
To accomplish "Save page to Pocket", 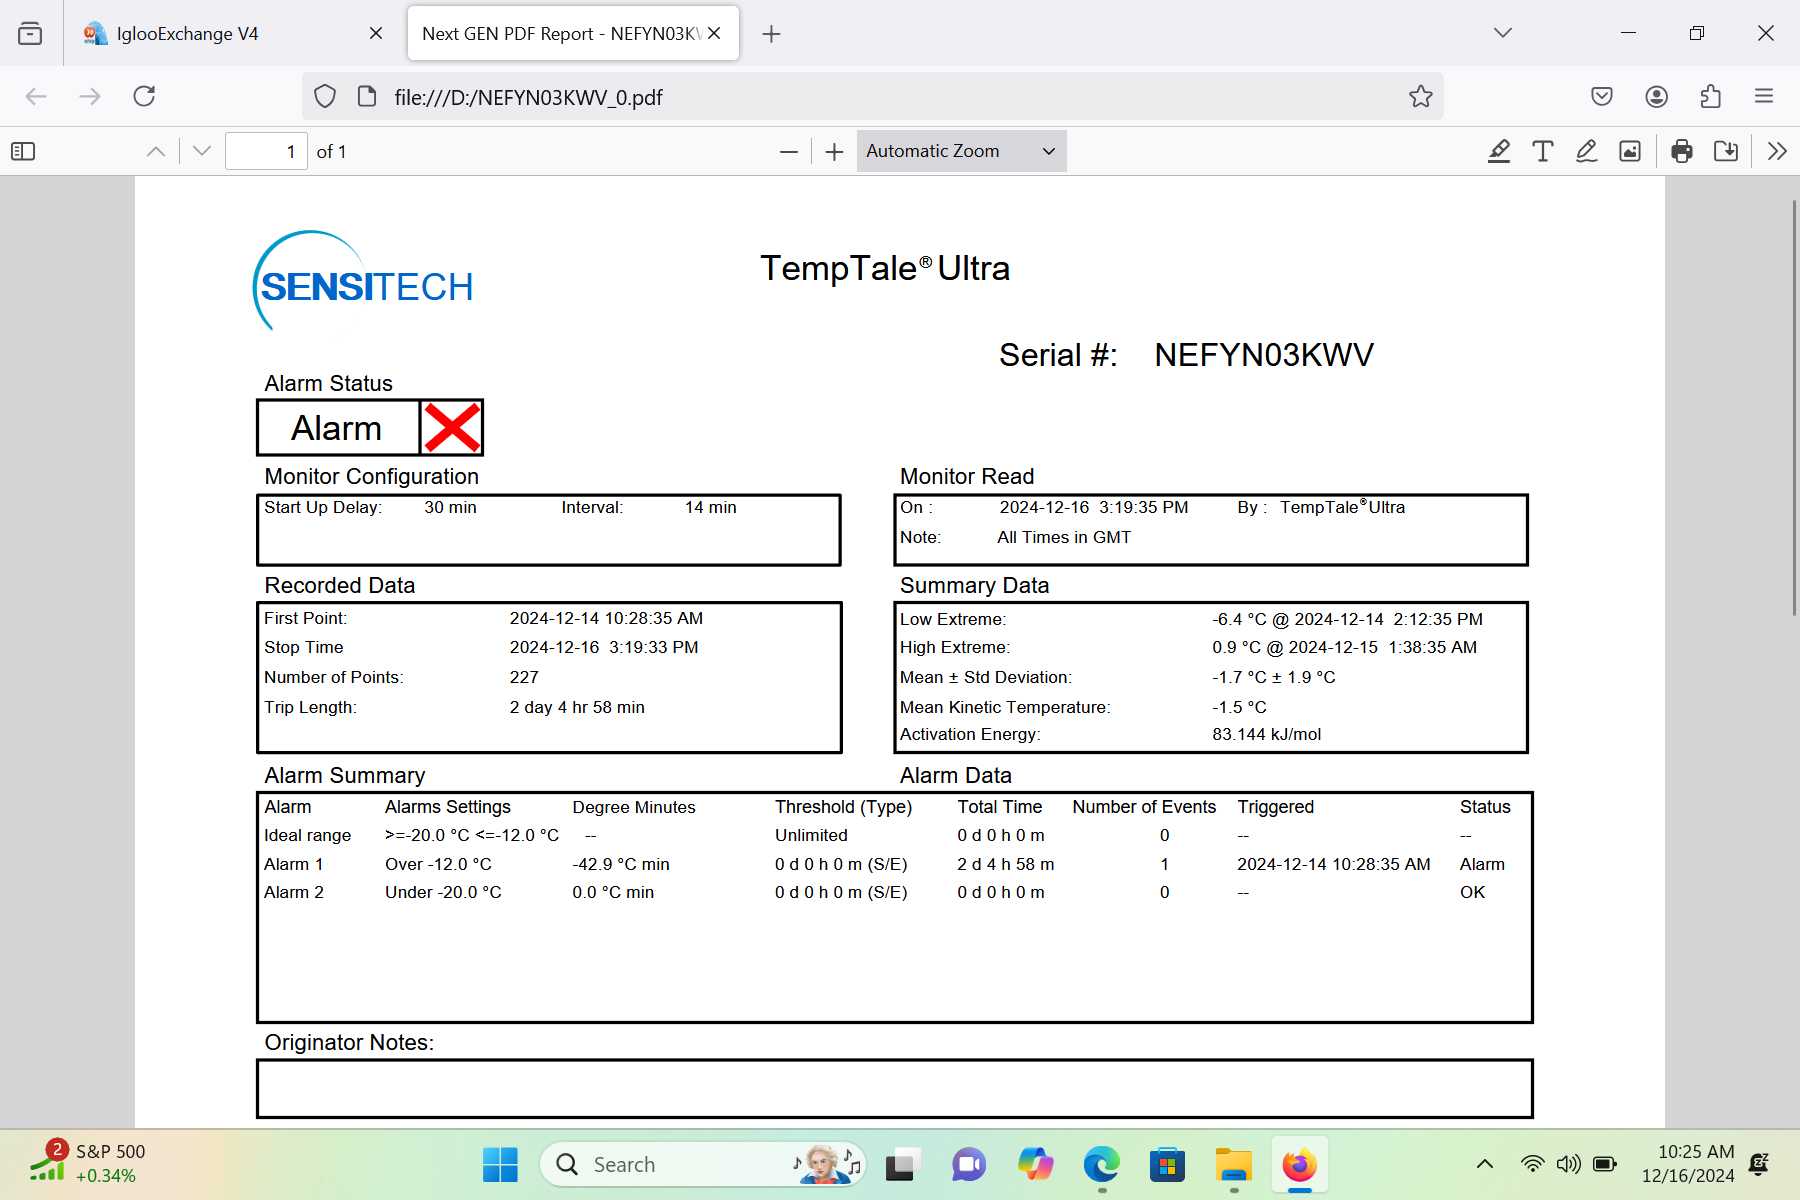I will coord(1602,96).
